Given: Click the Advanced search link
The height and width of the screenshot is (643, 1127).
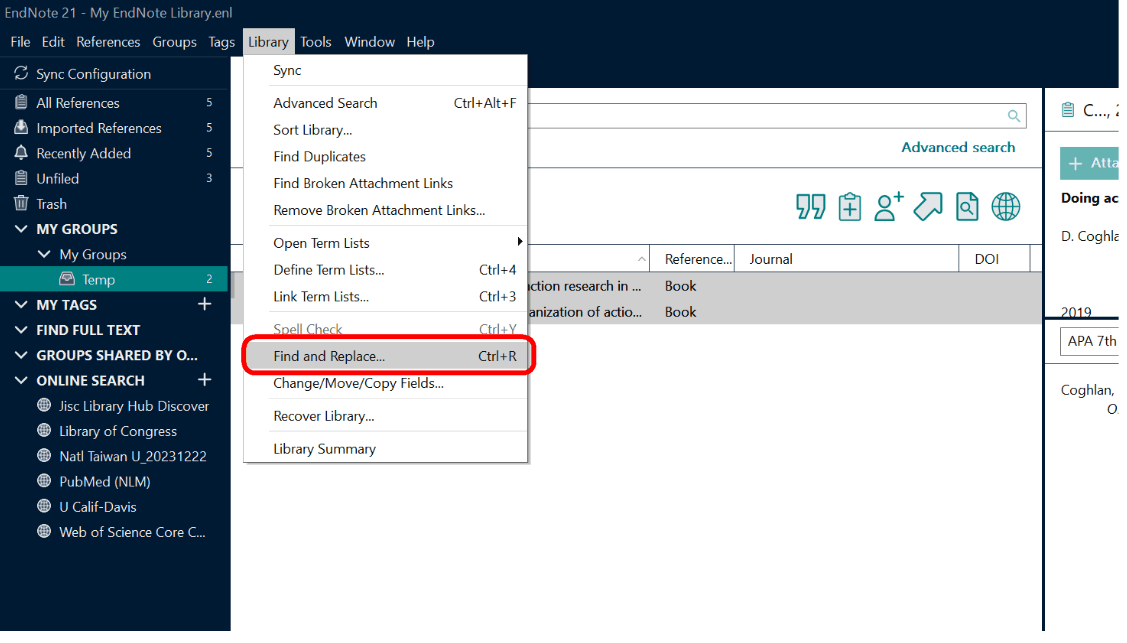Looking at the screenshot, I should coord(958,147).
